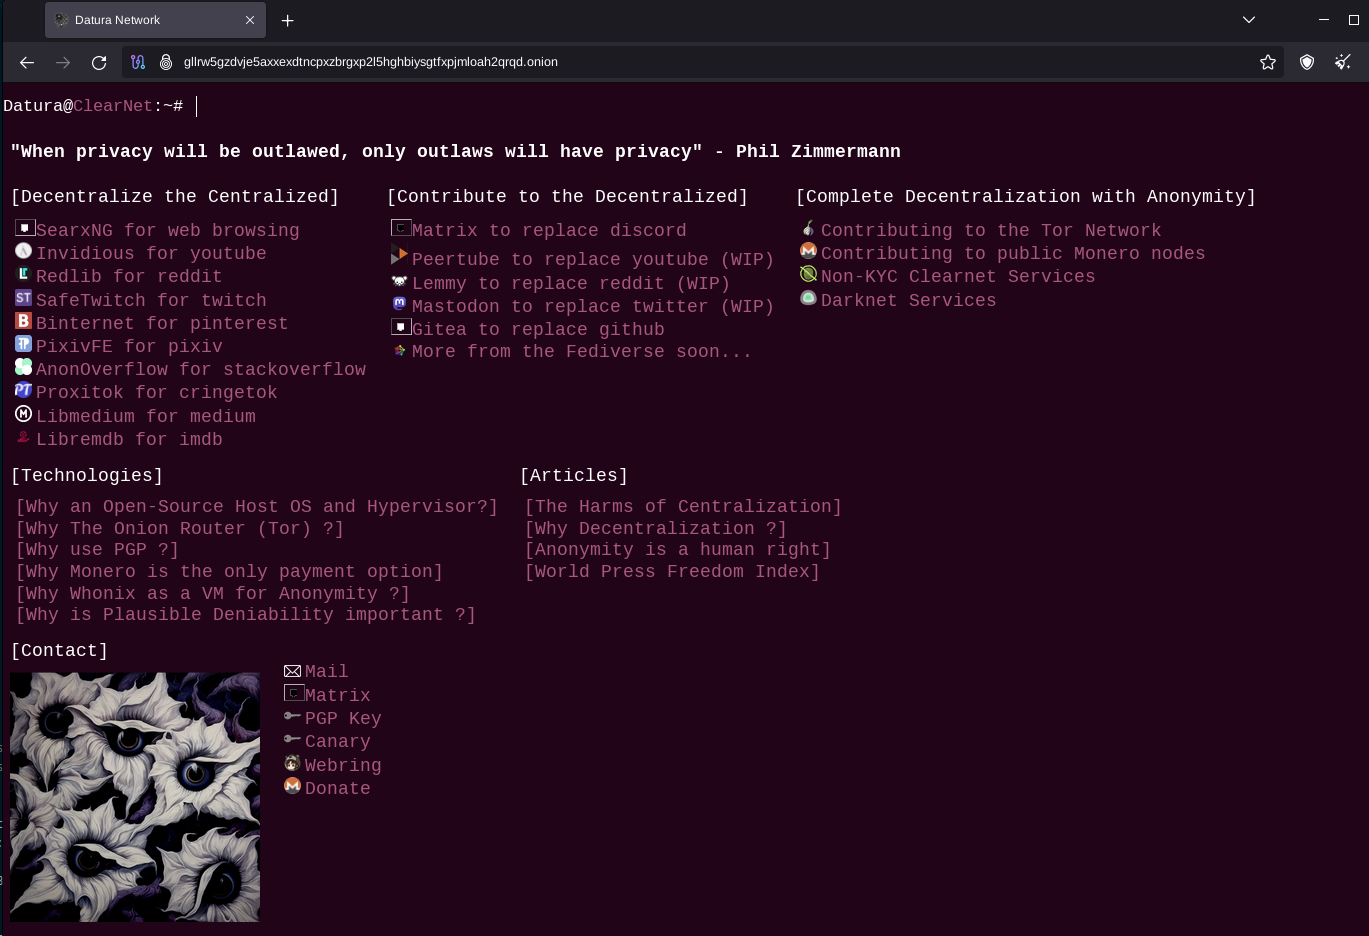
Task: Open Non-KYC Clearnet Services link
Action: click(958, 277)
